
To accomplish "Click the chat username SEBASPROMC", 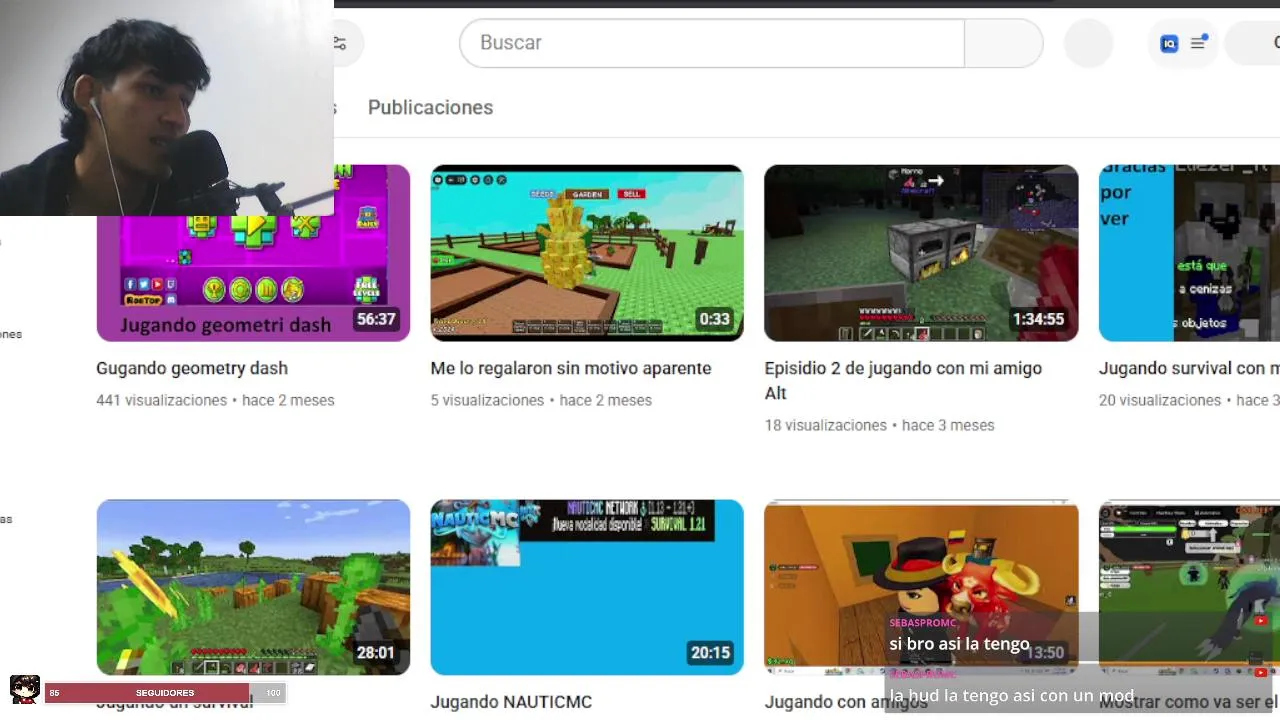I will [x=923, y=623].
